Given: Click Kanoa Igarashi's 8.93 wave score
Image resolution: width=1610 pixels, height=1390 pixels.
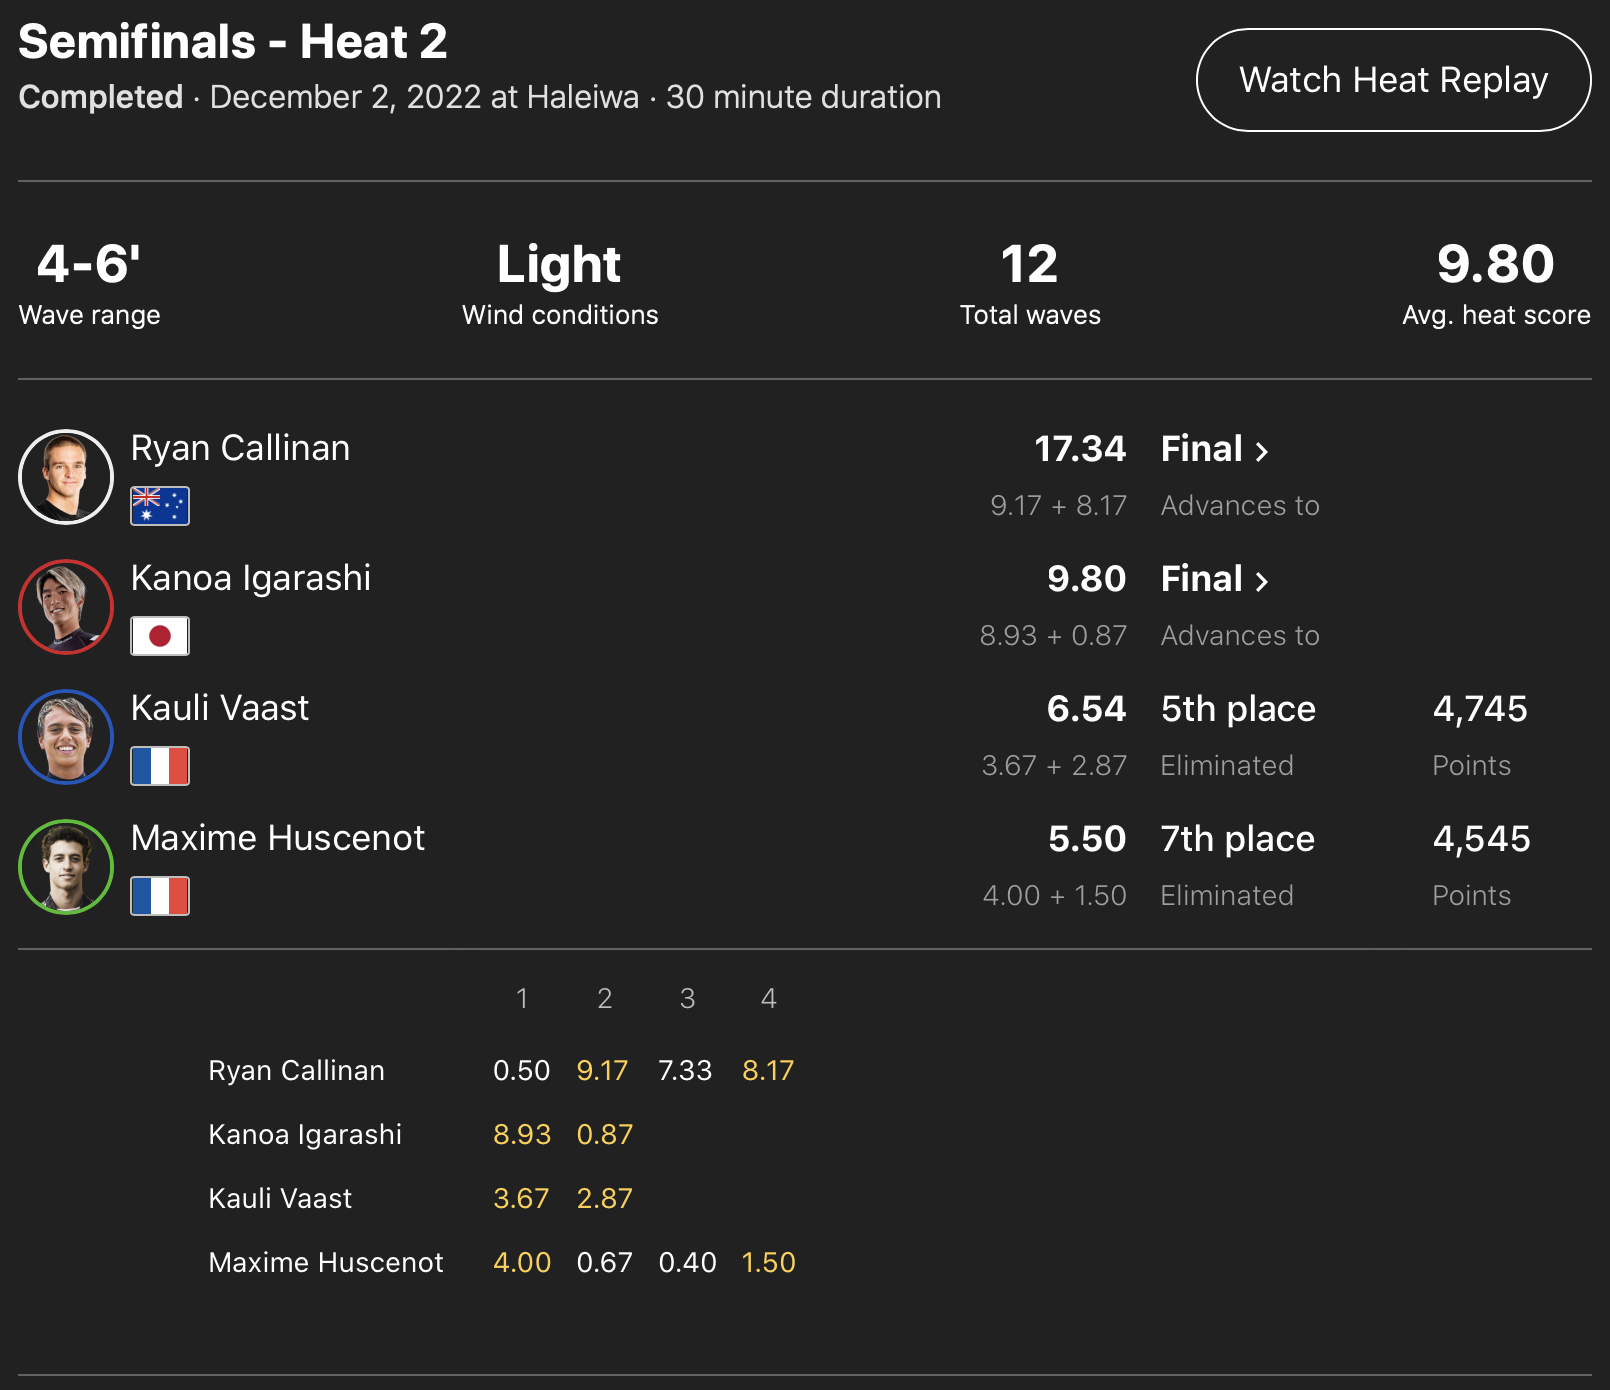Looking at the screenshot, I should 522,1135.
